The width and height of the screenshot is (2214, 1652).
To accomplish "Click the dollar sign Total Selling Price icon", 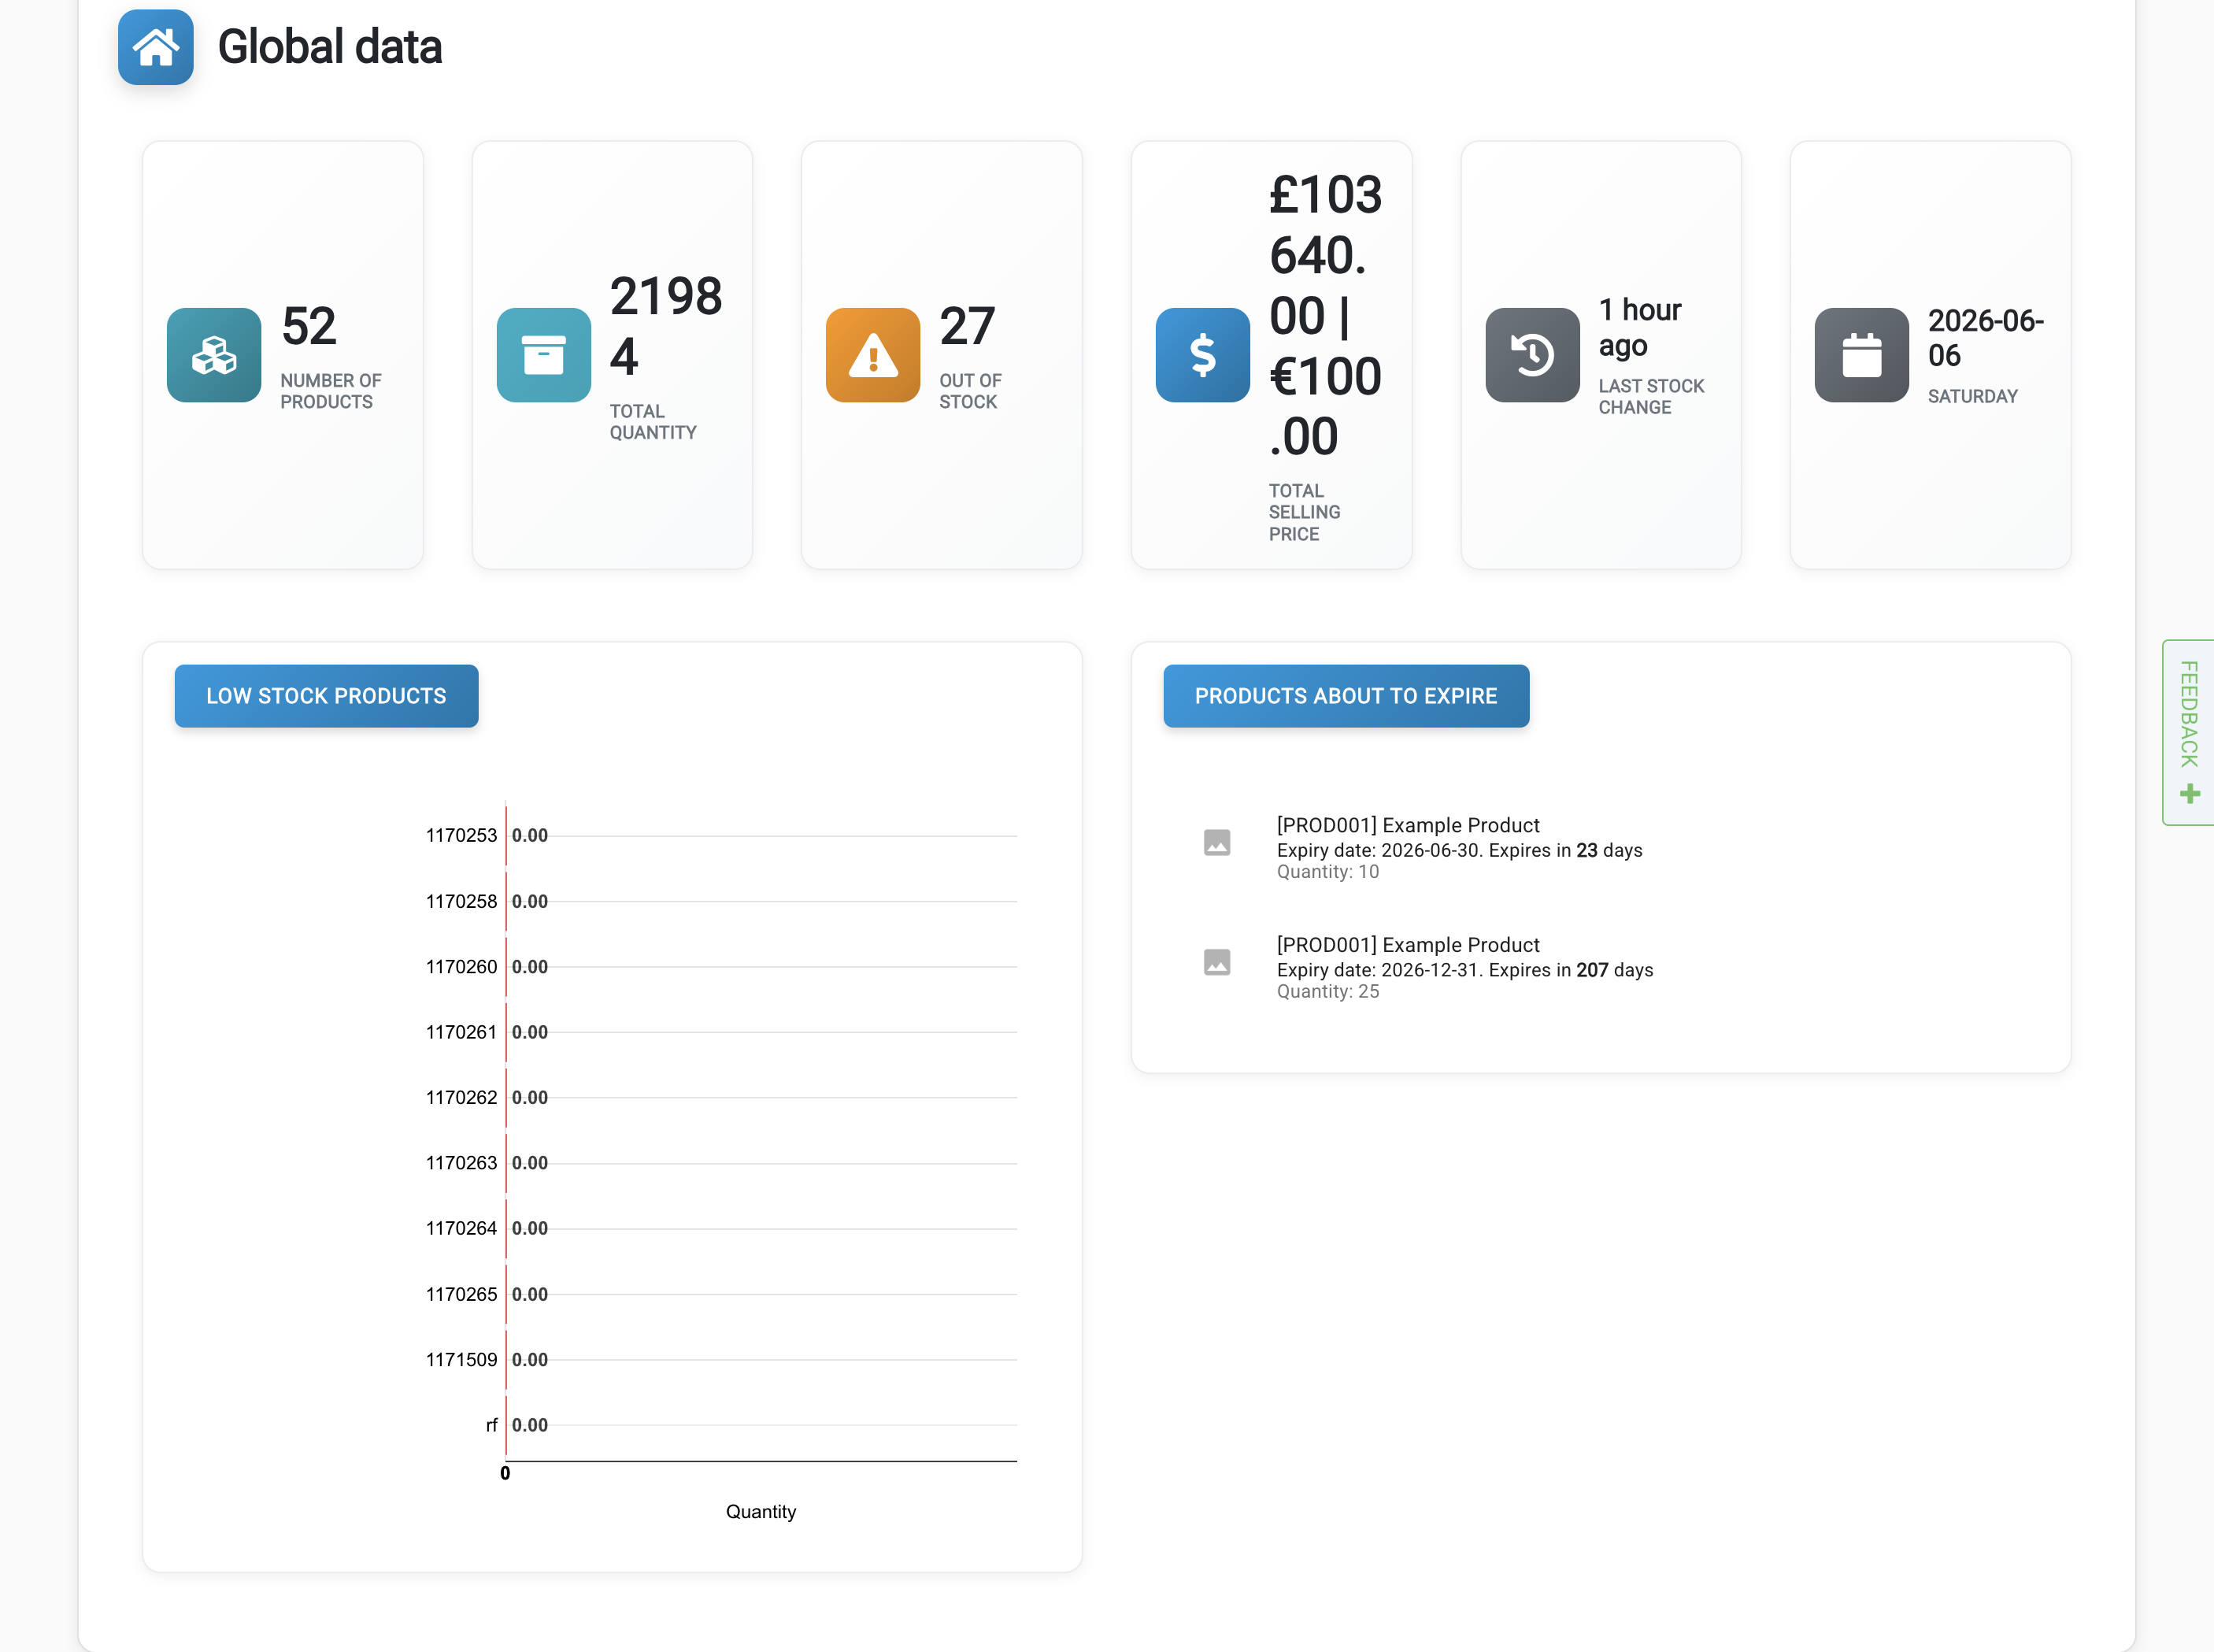I will [1203, 355].
